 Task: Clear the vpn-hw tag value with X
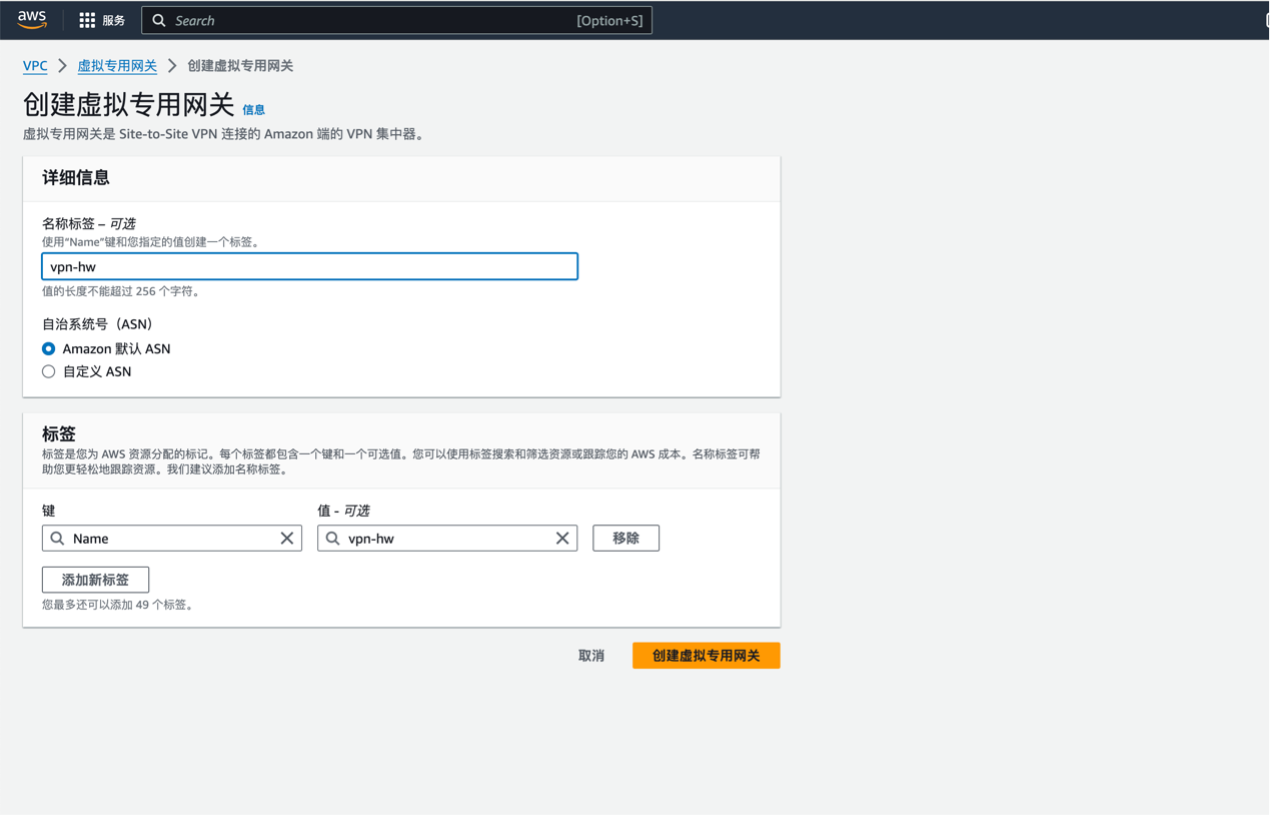click(x=562, y=538)
